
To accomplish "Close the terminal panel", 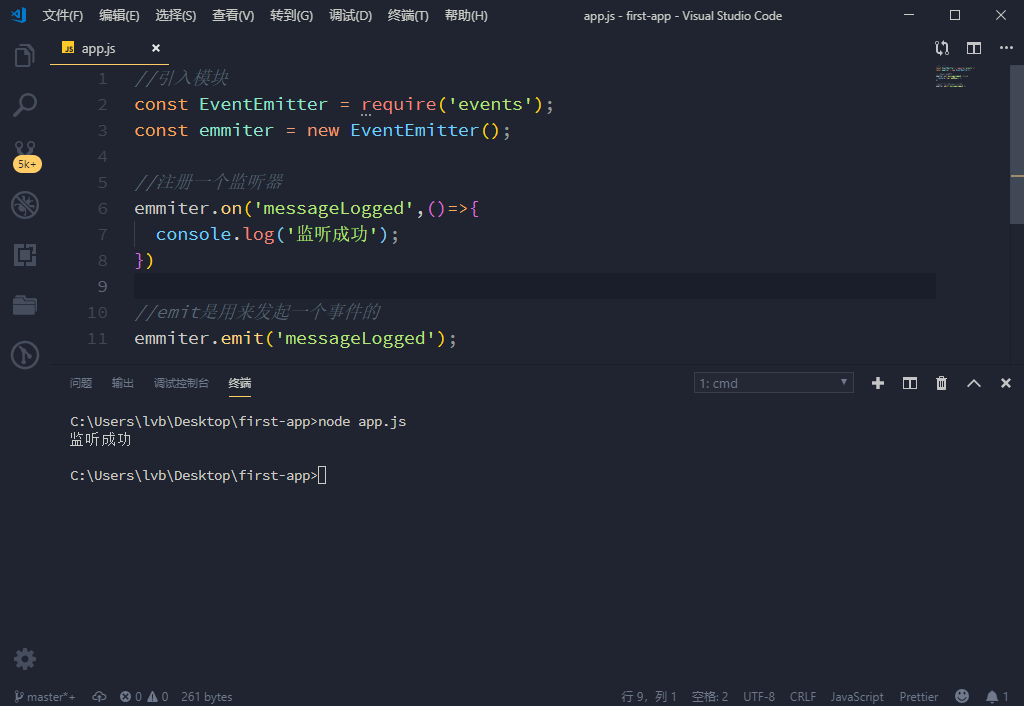I will point(1006,383).
